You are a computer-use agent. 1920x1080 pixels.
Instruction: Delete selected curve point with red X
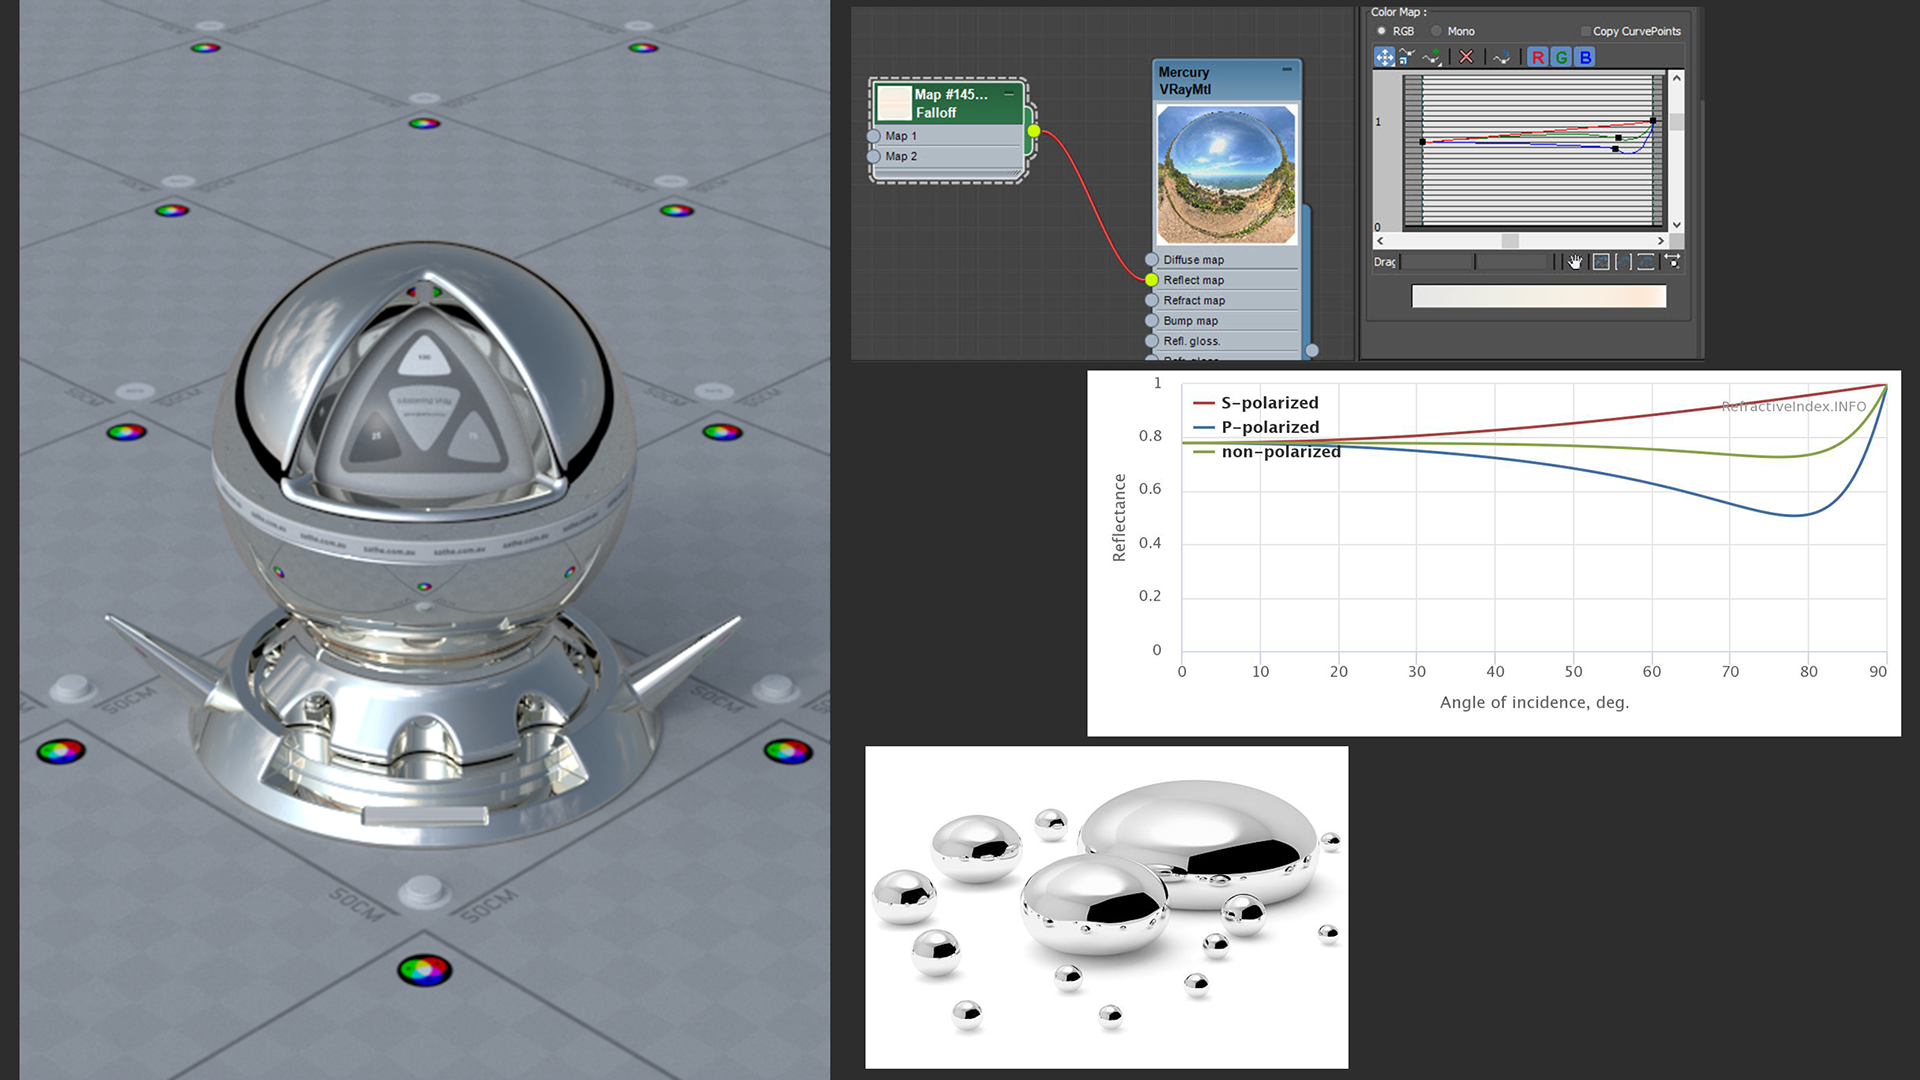click(1466, 57)
